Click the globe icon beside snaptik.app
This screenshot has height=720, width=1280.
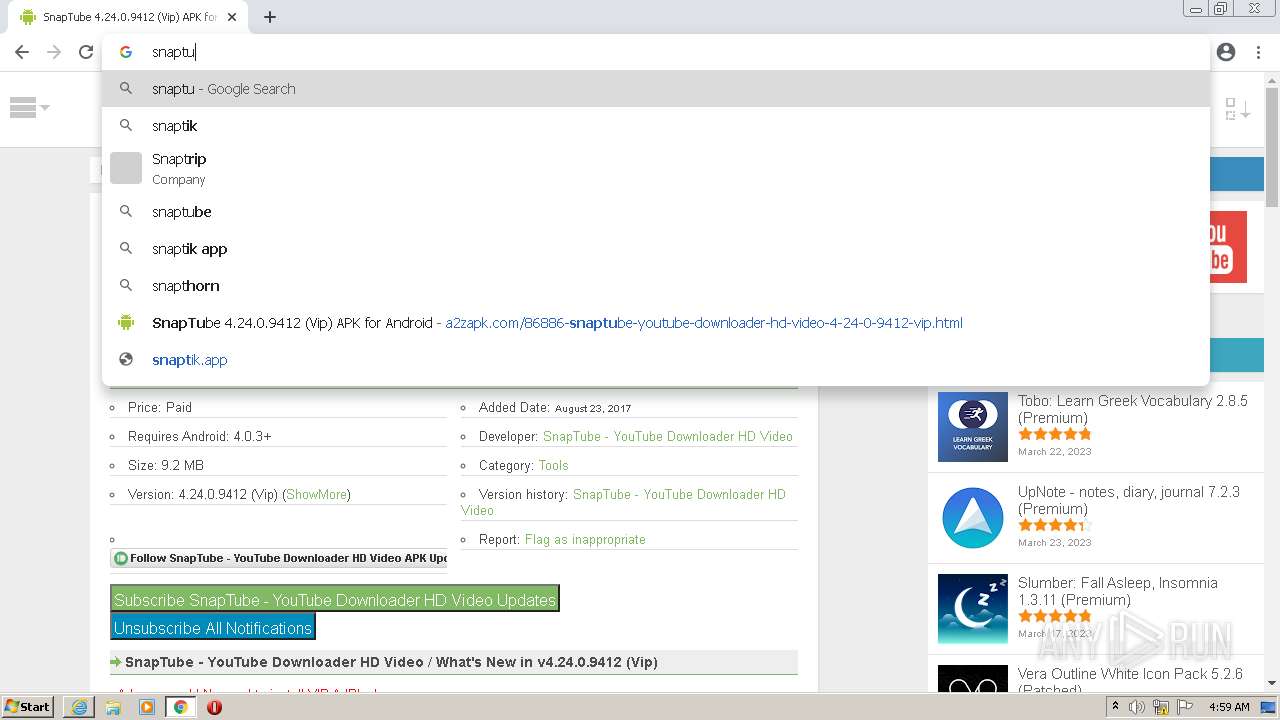[126, 360]
